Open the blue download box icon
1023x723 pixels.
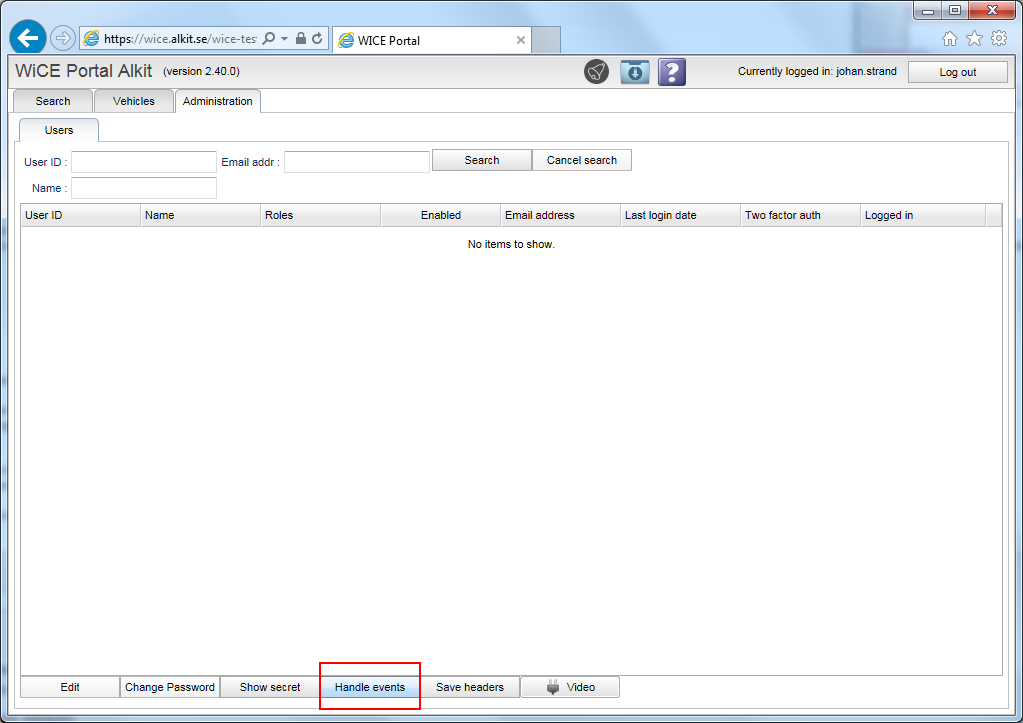tap(635, 72)
